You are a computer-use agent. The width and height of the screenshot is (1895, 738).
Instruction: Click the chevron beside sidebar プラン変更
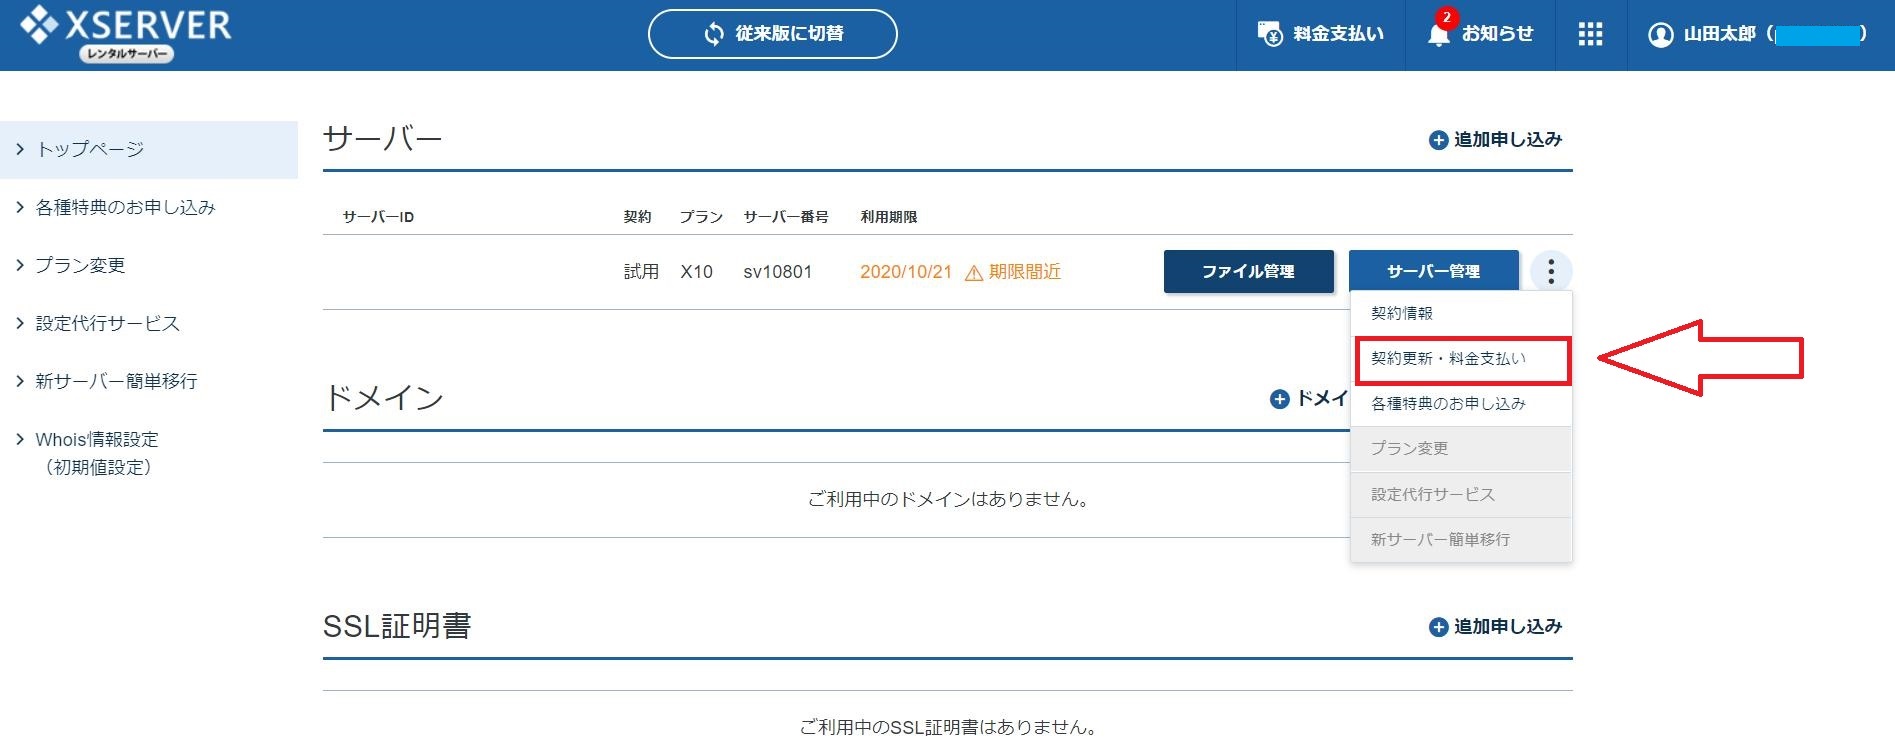(19, 265)
